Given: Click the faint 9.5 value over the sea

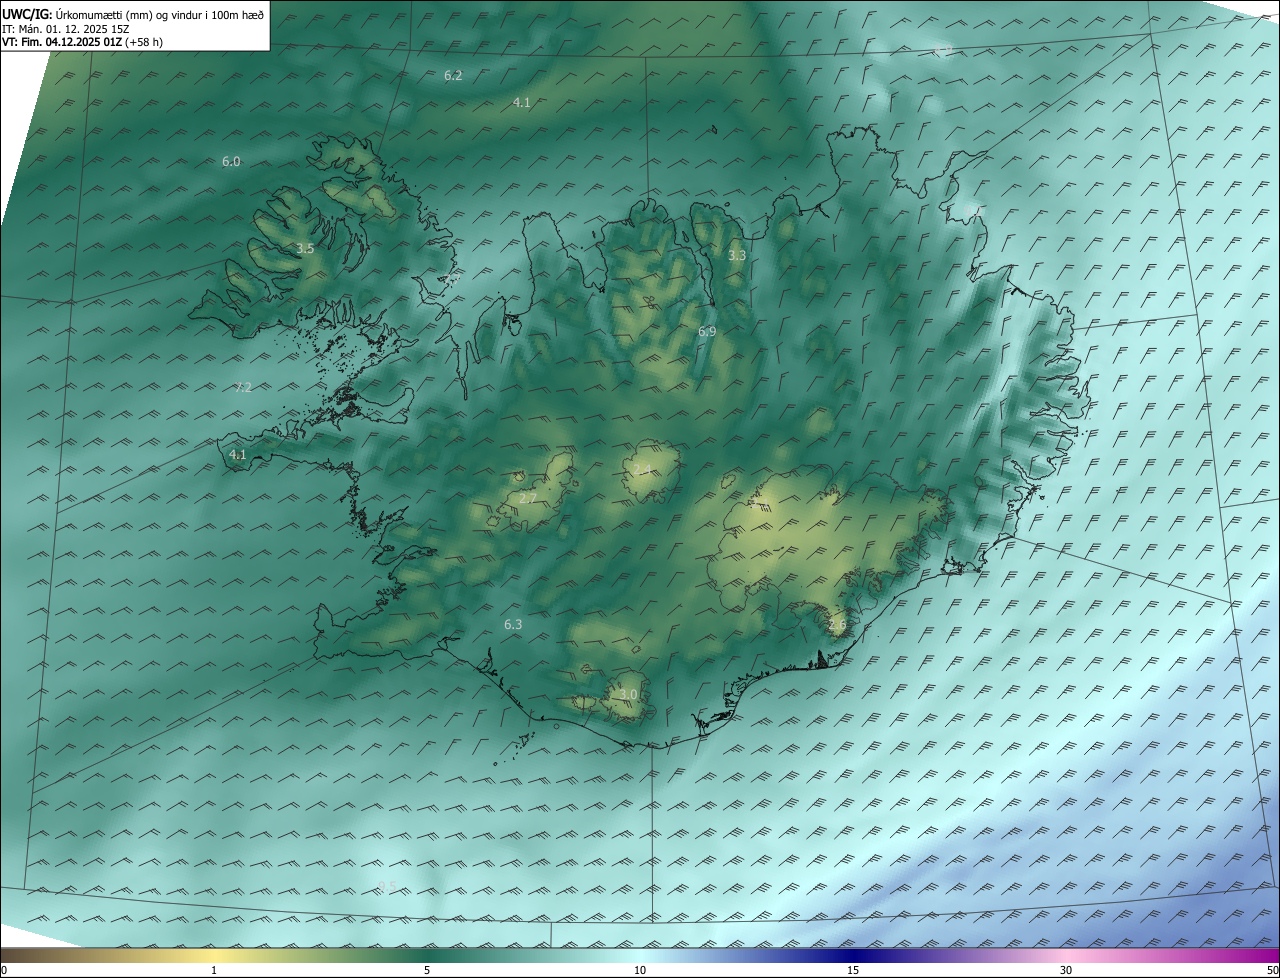Looking at the screenshot, I should click(x=388, y=887).
